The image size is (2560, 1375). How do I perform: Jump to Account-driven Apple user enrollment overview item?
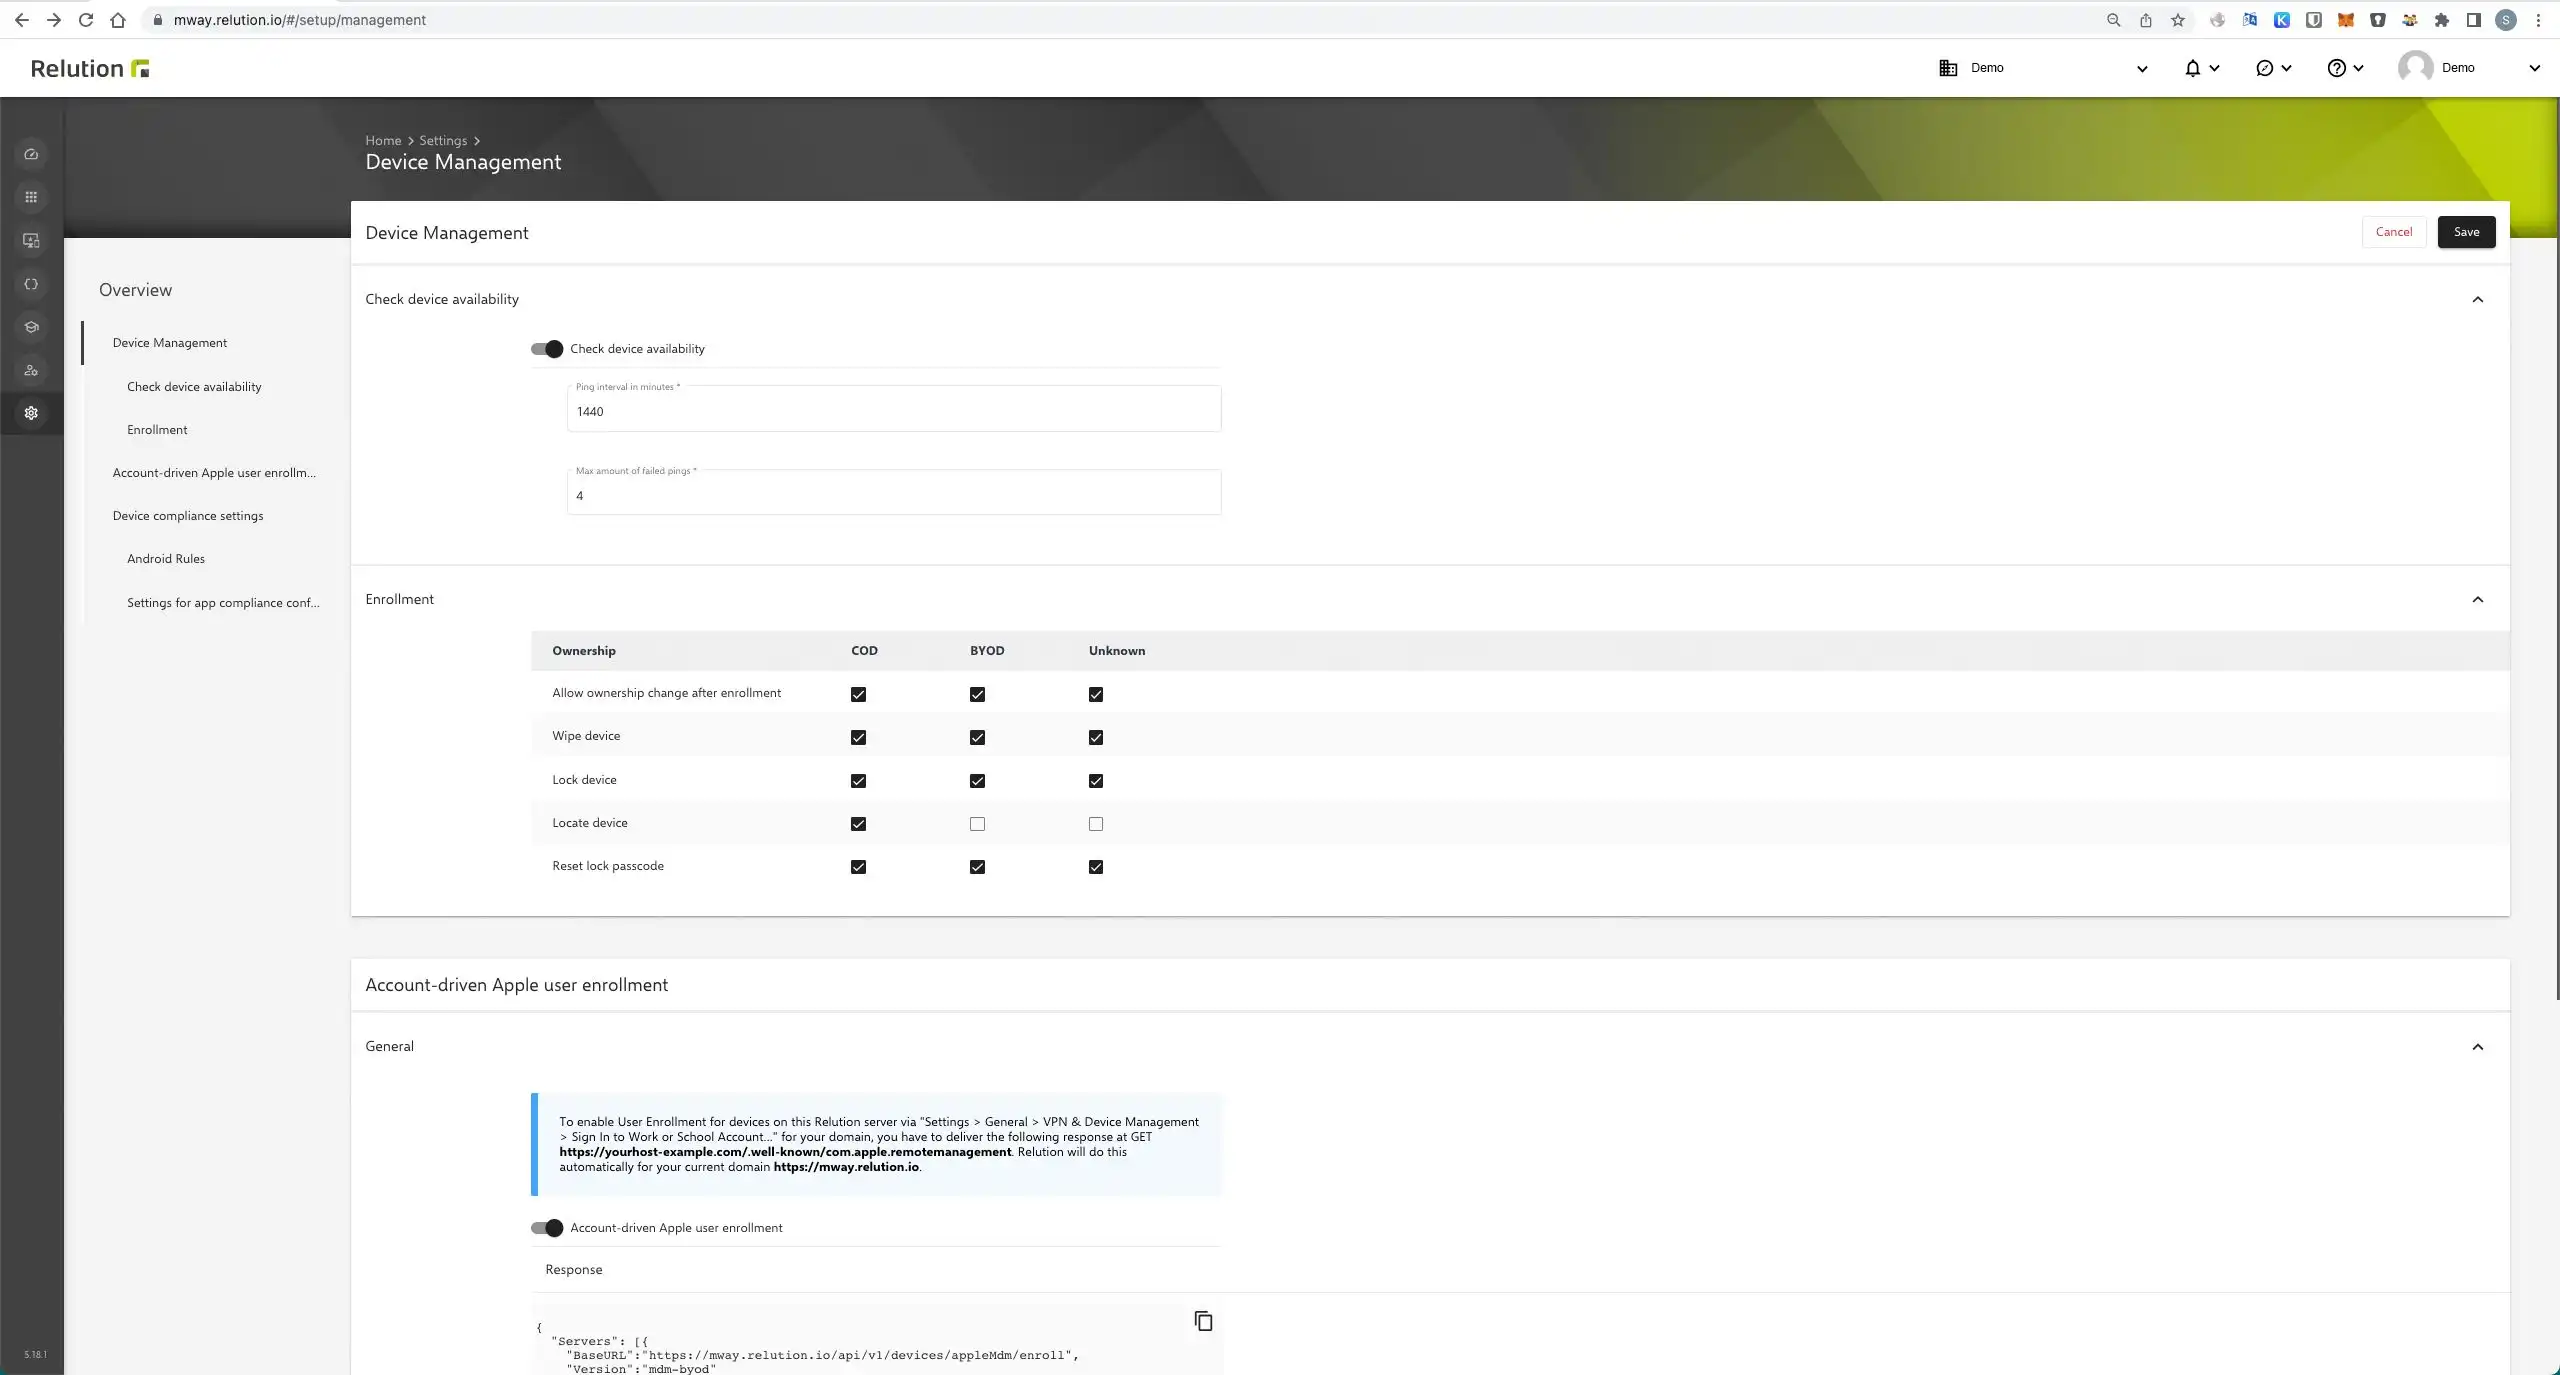point(214,473)
